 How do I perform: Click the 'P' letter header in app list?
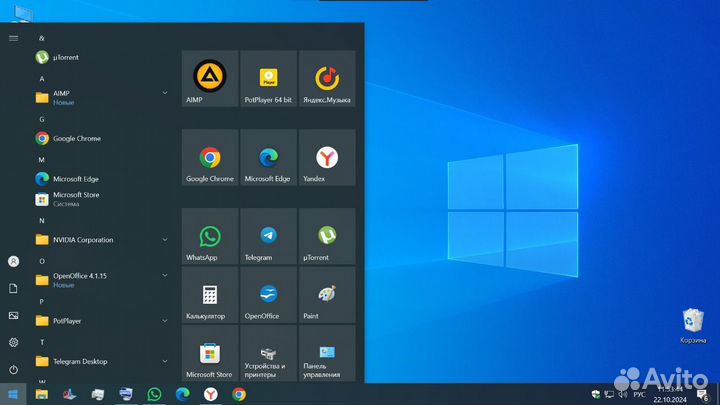pos(42,302)
